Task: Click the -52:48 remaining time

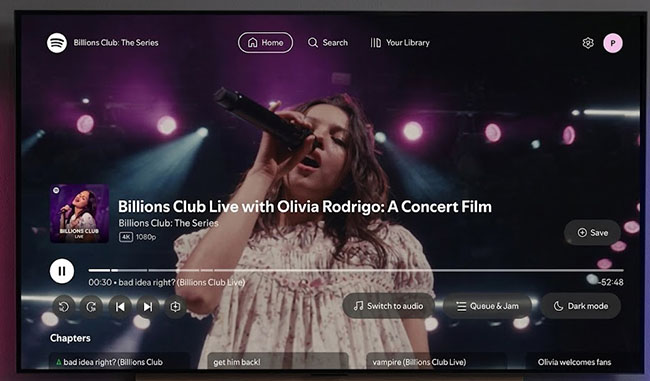Action: pos(611,282)
